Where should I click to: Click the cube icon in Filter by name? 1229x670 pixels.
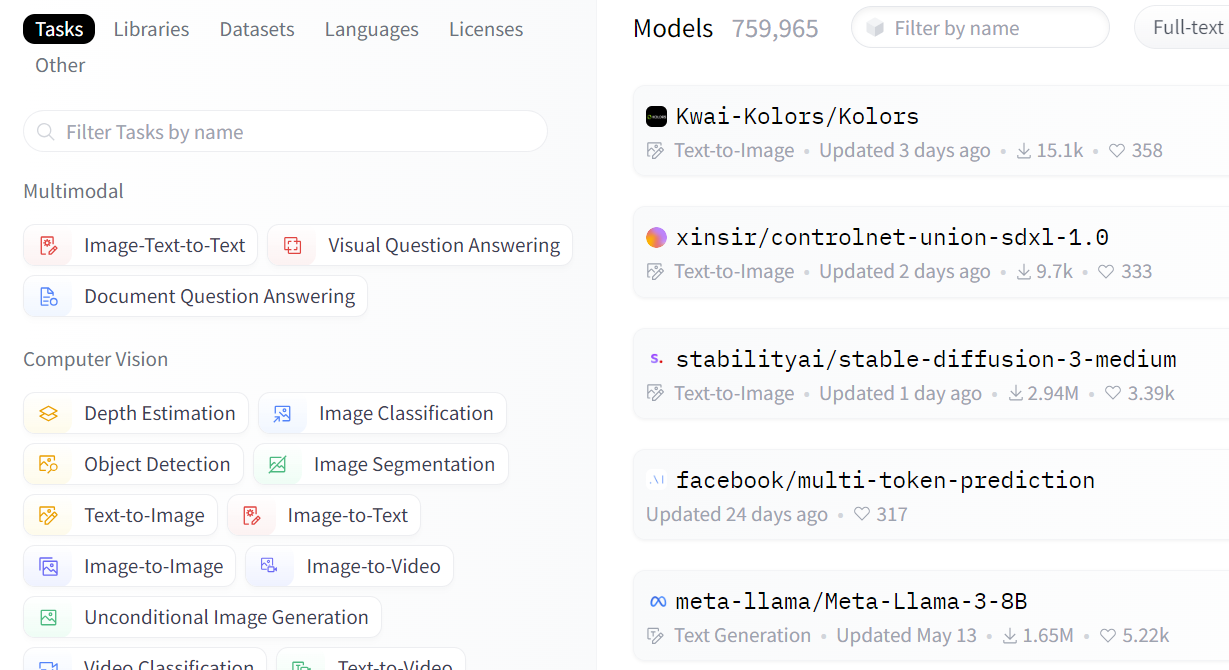point(875,28)
